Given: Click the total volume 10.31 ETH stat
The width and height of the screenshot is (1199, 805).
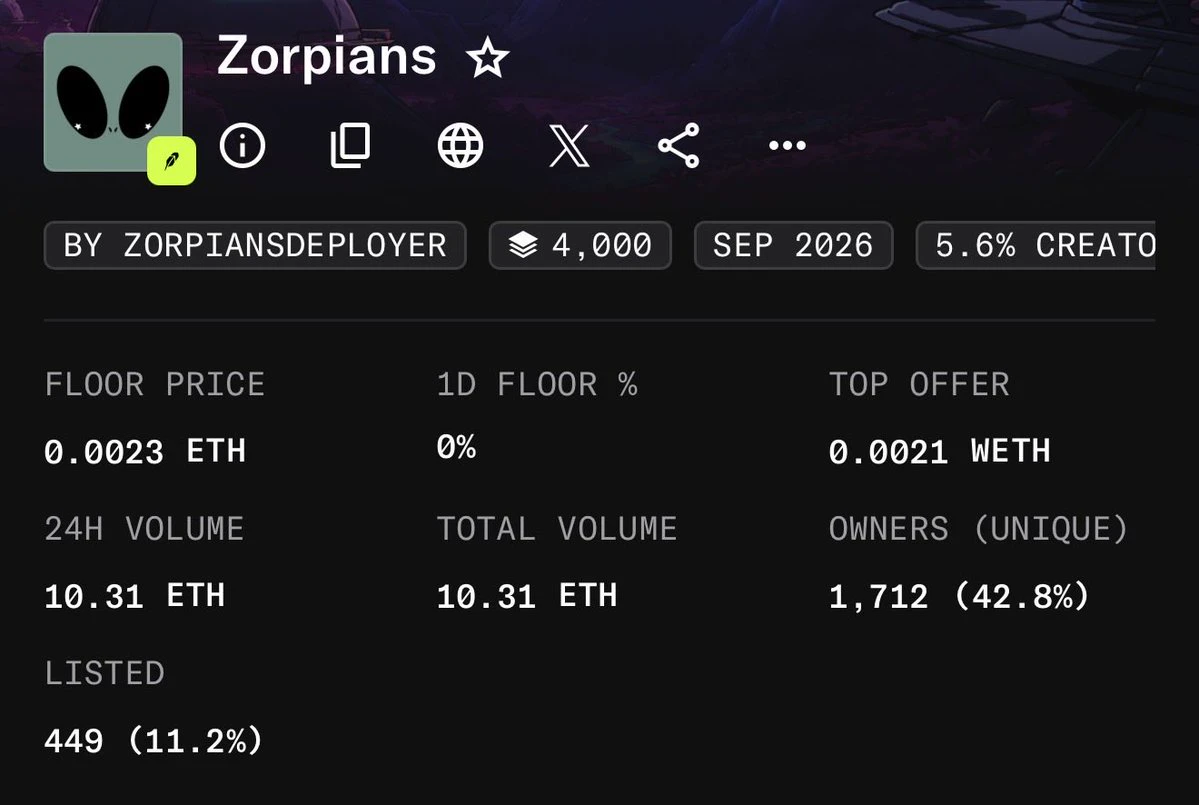Looking at the screenshot, I should pyautogui.click(x=527, y=596).
